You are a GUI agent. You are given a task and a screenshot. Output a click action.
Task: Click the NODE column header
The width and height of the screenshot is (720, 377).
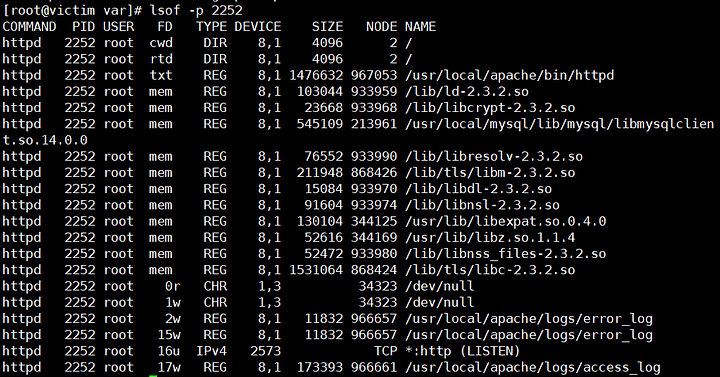(x=382, y=27)
